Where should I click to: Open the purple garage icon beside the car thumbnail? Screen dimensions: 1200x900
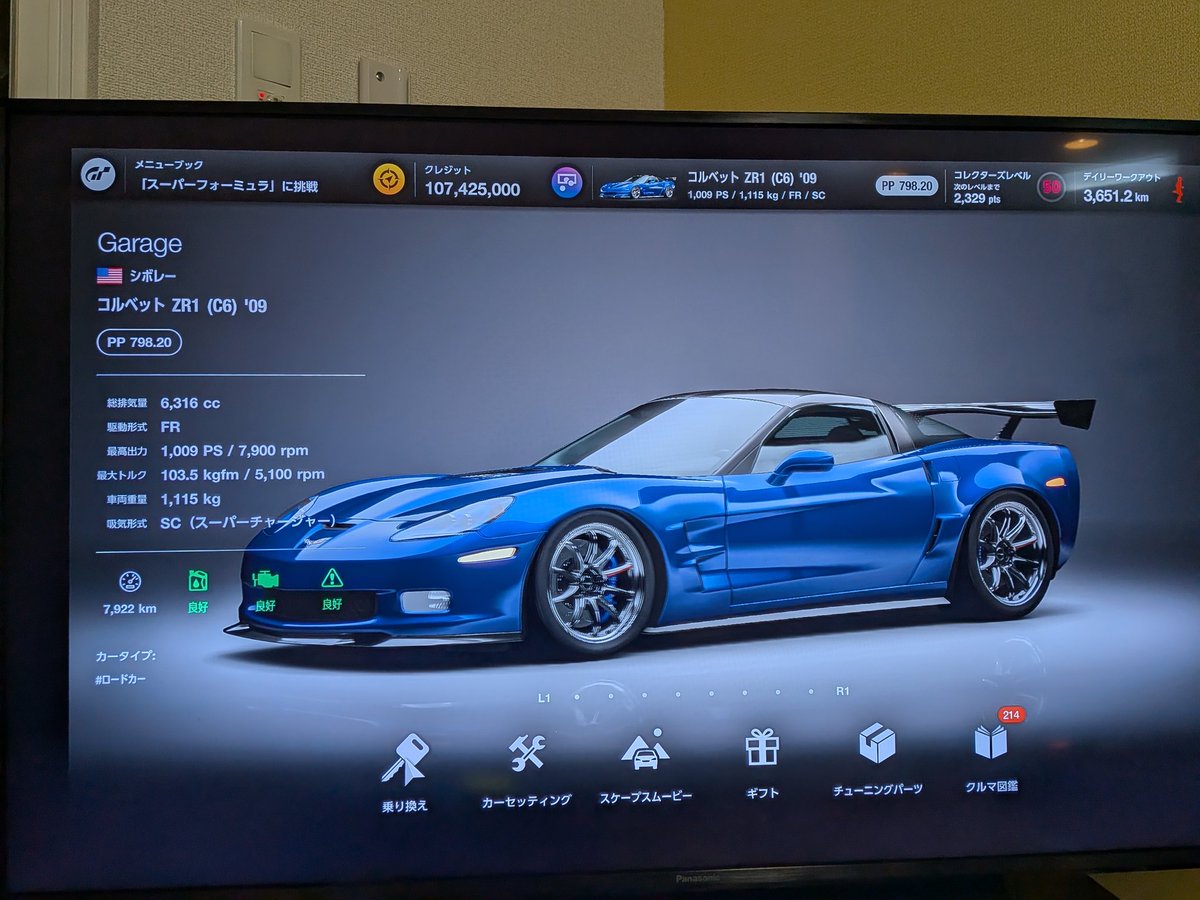coord(567,182)
